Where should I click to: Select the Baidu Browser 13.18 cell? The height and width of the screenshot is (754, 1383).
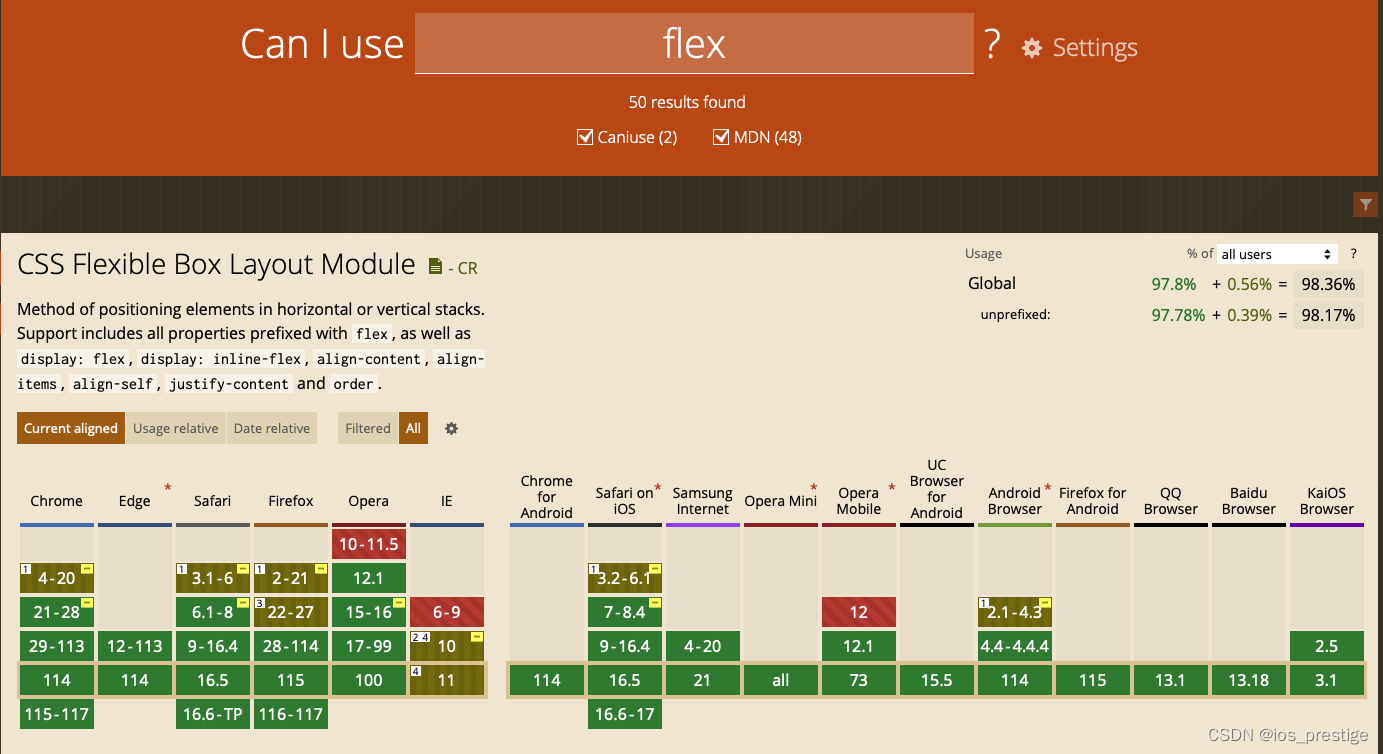click(1249, 680)
